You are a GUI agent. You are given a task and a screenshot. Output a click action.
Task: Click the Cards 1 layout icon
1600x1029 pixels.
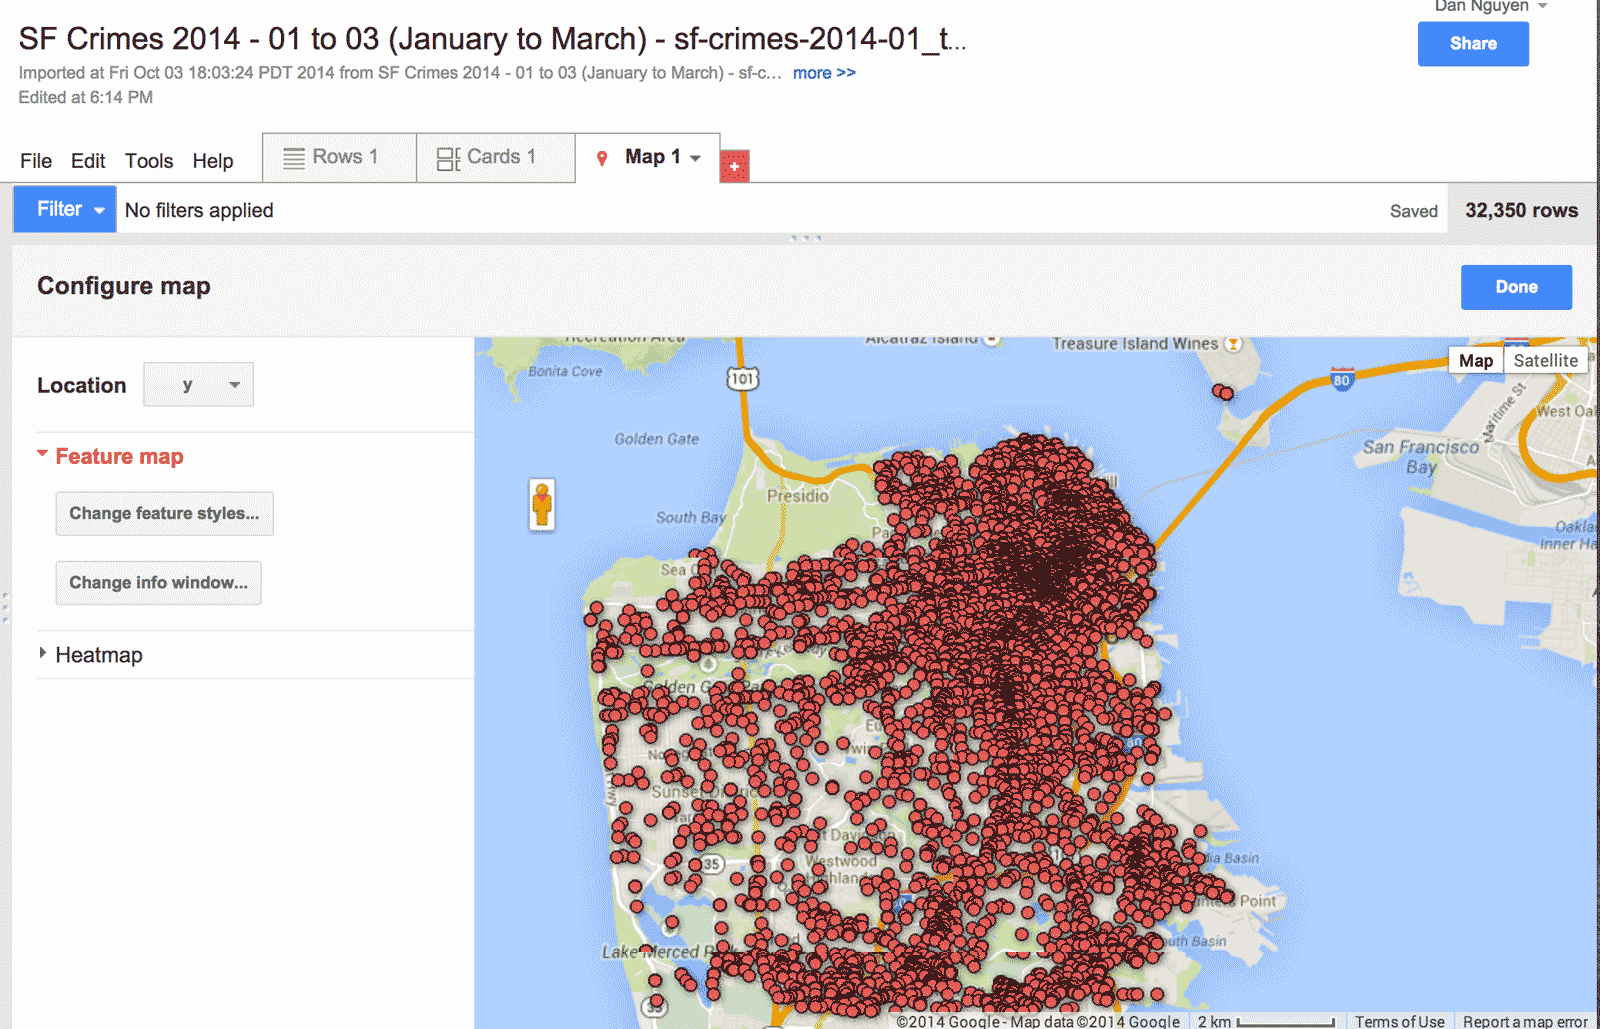448,158
